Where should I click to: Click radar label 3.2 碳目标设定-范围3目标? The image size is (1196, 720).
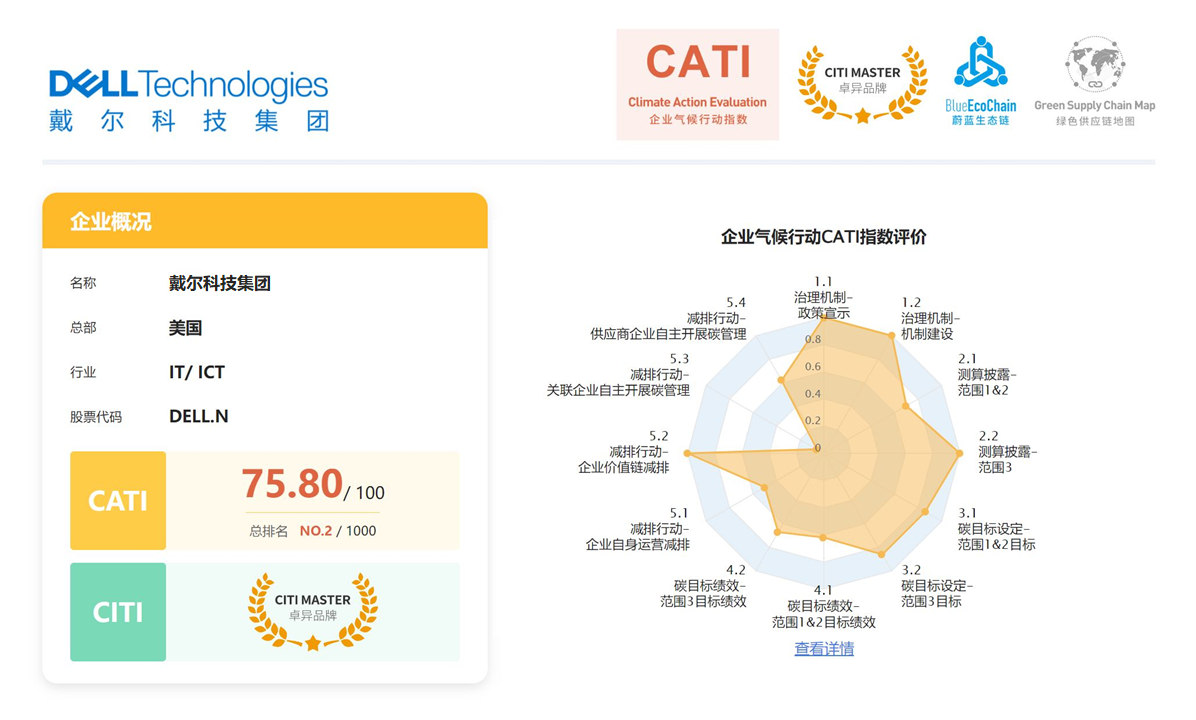[937, 586]
